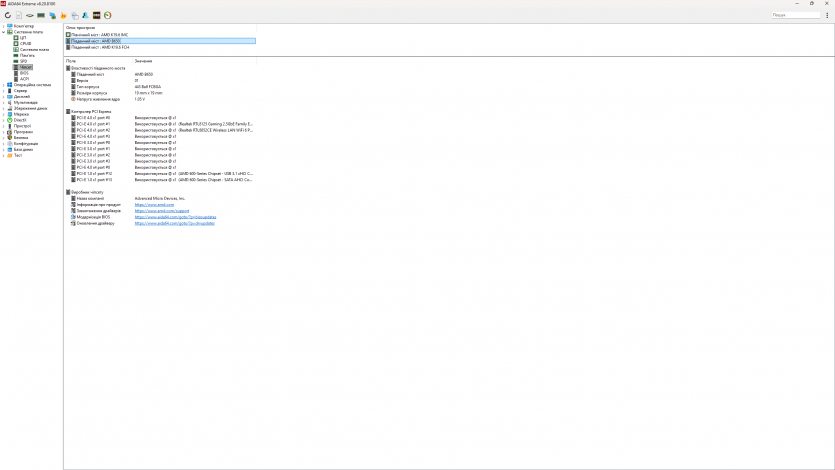The width and height of the screenshot is (835, 470).
Task: Select the SPD item in sidebar tree
Action: (23, 61)
